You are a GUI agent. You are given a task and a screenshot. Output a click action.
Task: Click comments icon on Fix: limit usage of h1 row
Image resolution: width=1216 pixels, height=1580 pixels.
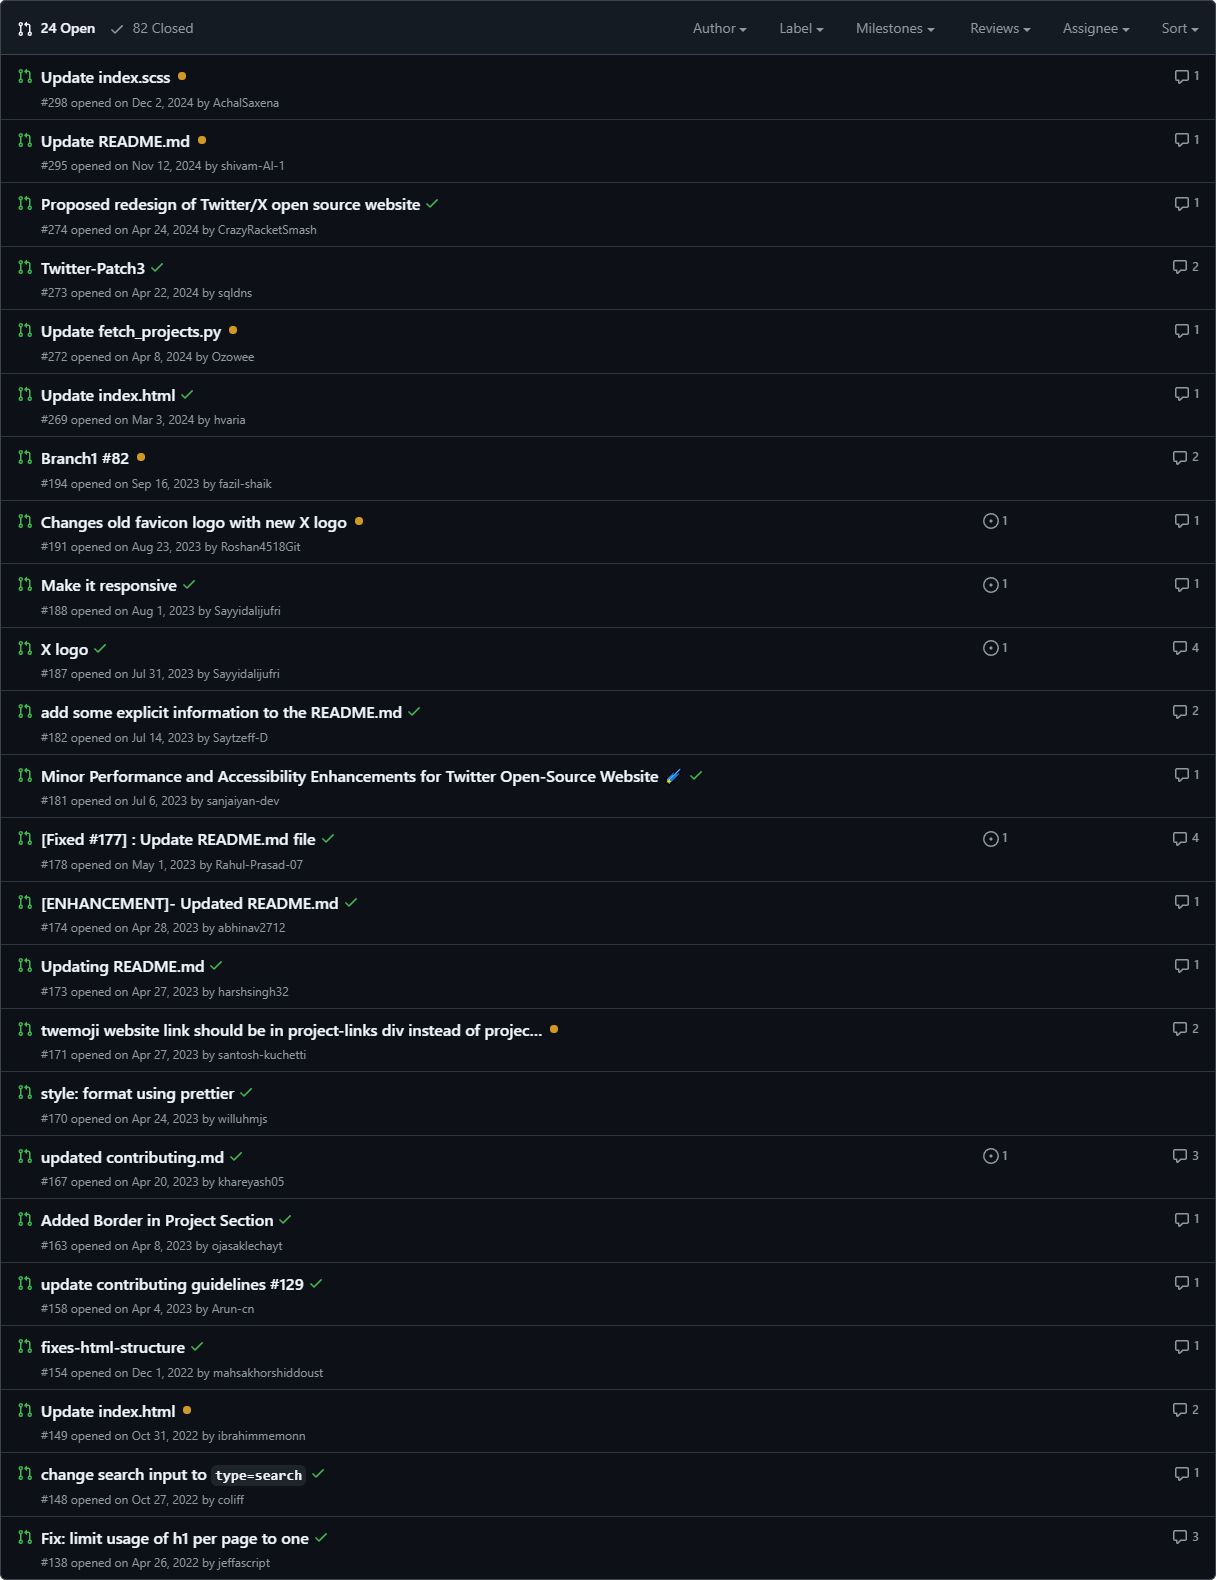[x=1179, y=1537]
